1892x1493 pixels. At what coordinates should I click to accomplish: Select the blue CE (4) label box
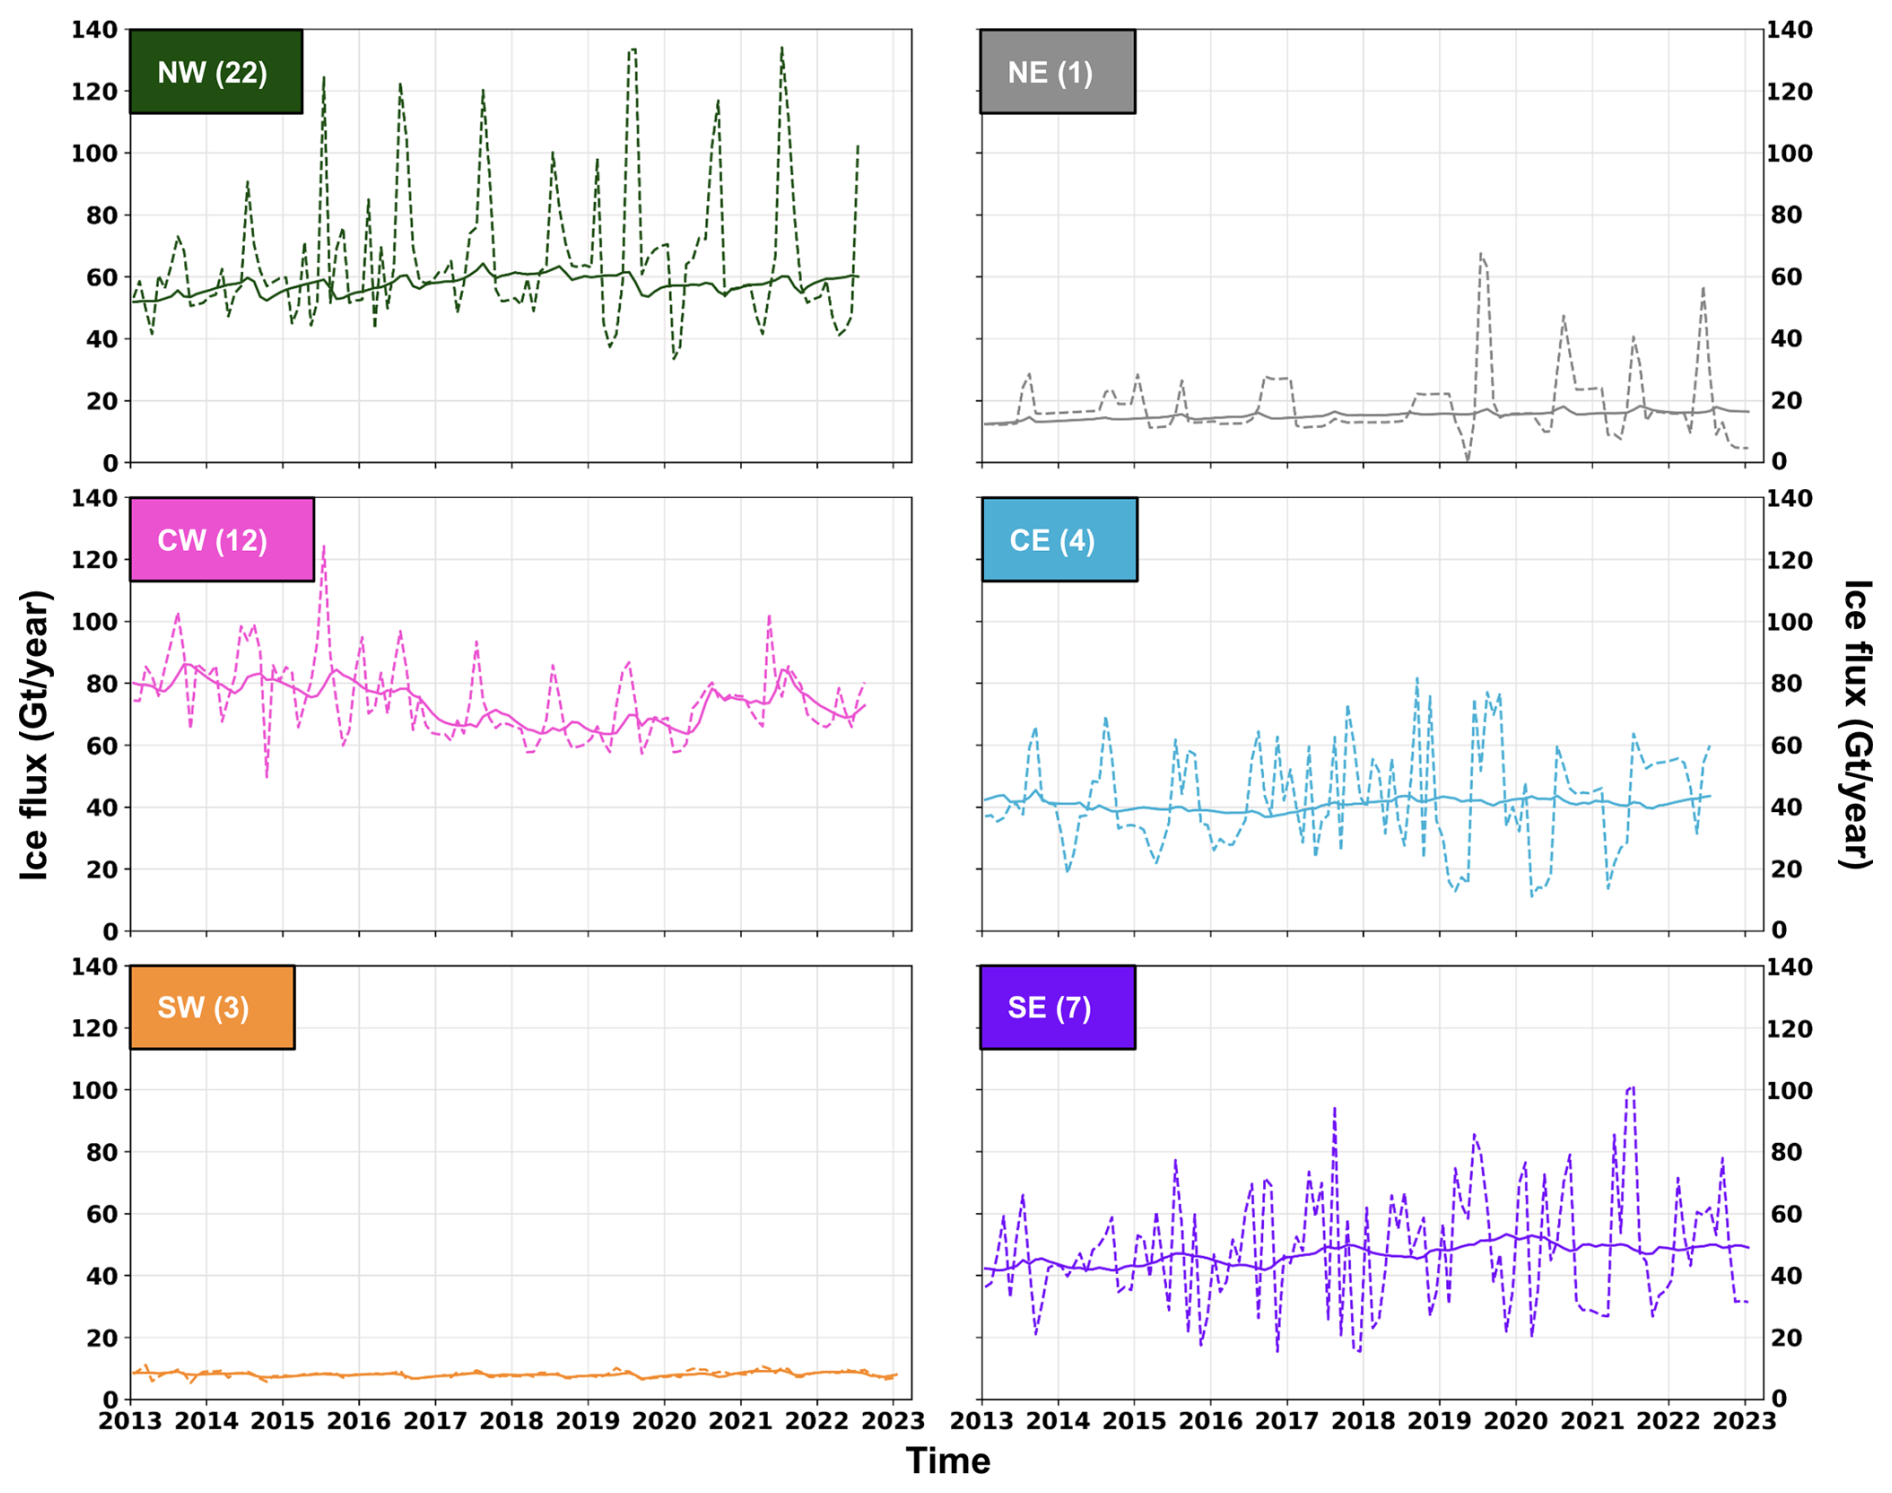(1058, 540)
